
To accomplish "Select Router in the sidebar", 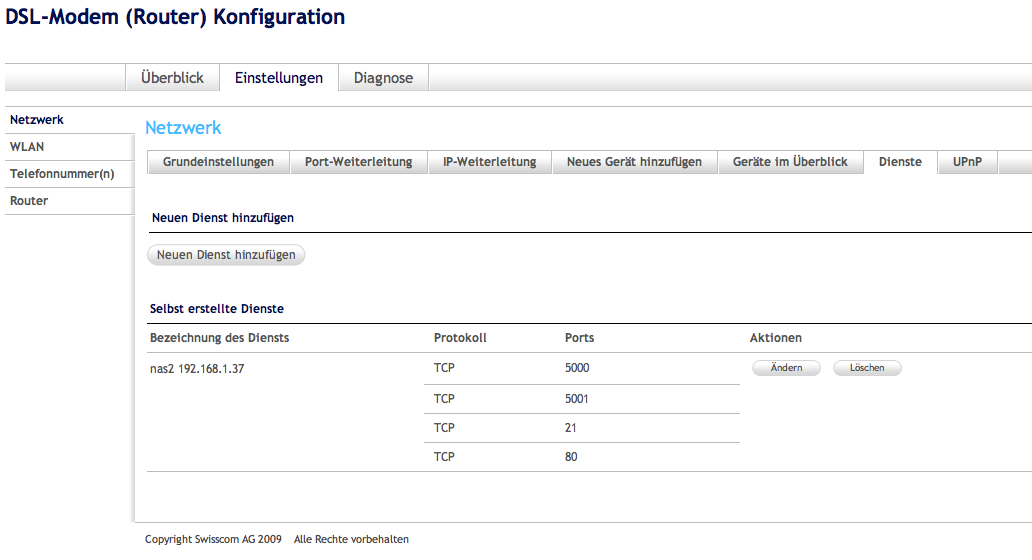I will 29,201.
